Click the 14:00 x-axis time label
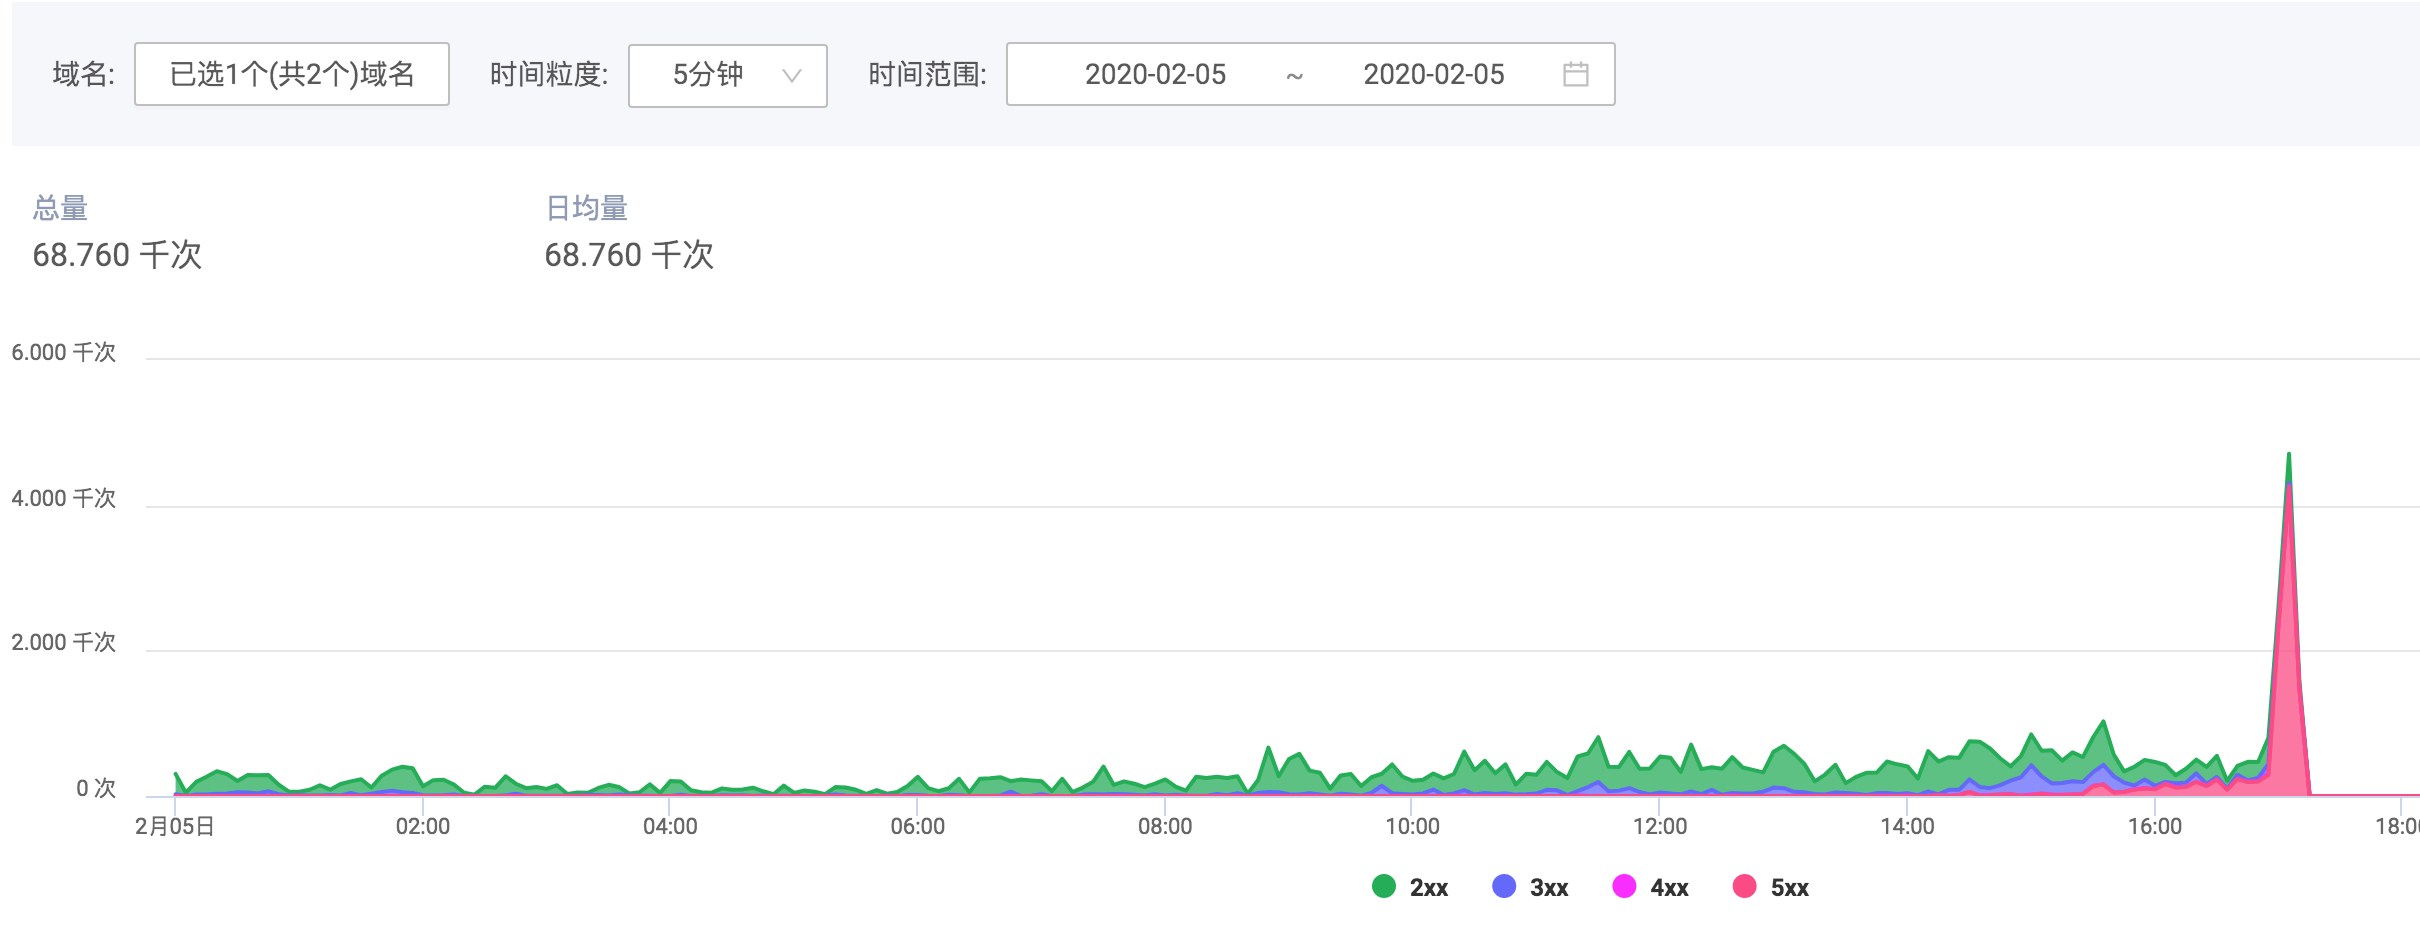 point(1907,826)
